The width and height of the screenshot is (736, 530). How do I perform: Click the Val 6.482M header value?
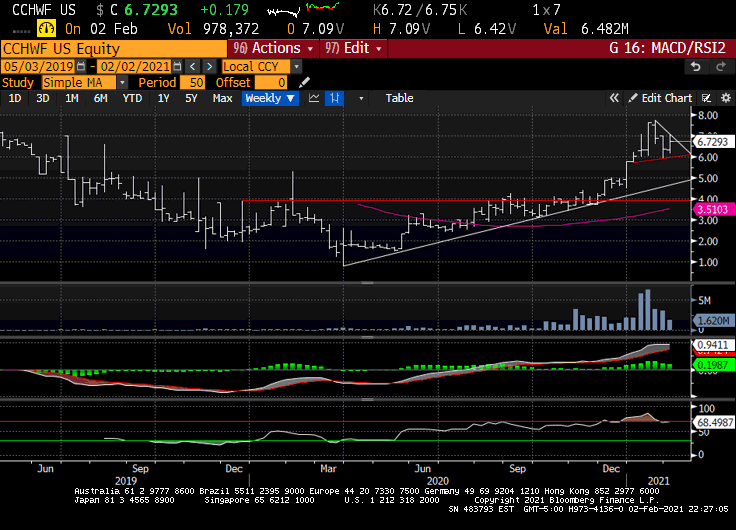(x=586, y=29)
